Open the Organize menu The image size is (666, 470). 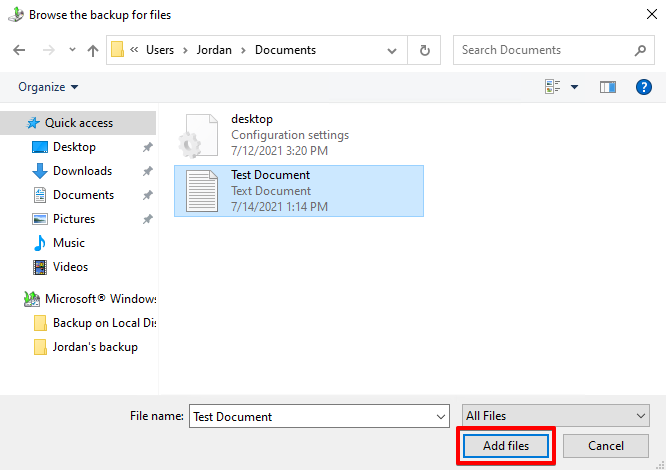point(48,87)
